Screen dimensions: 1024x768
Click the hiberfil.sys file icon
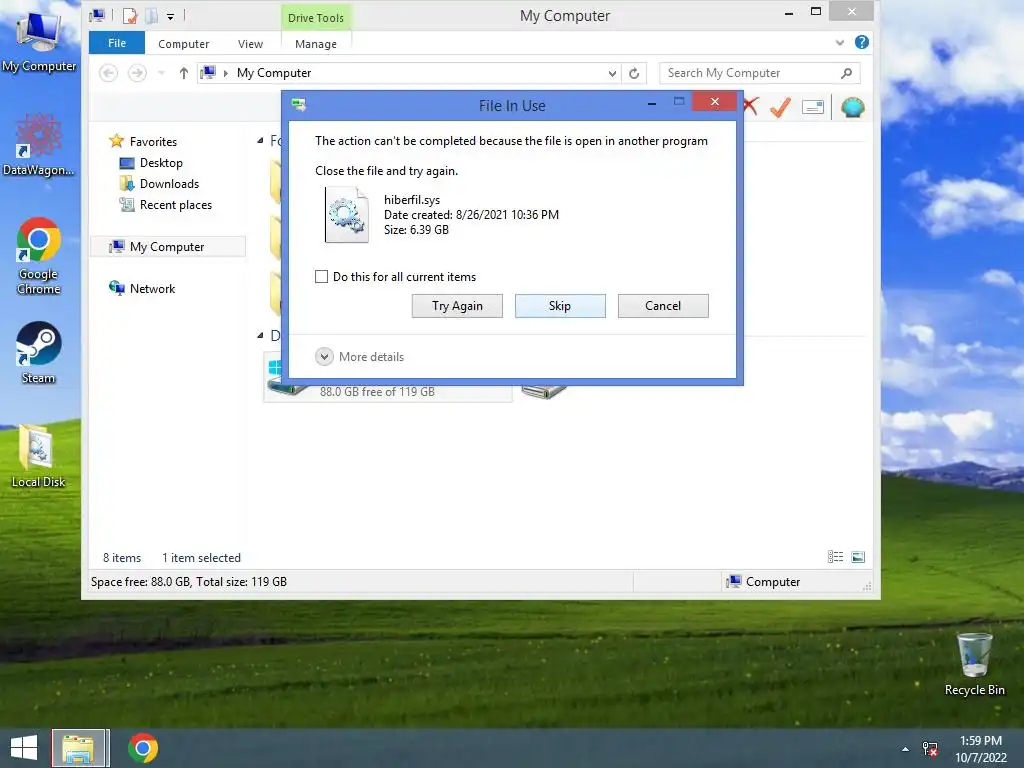click(347, 215)
